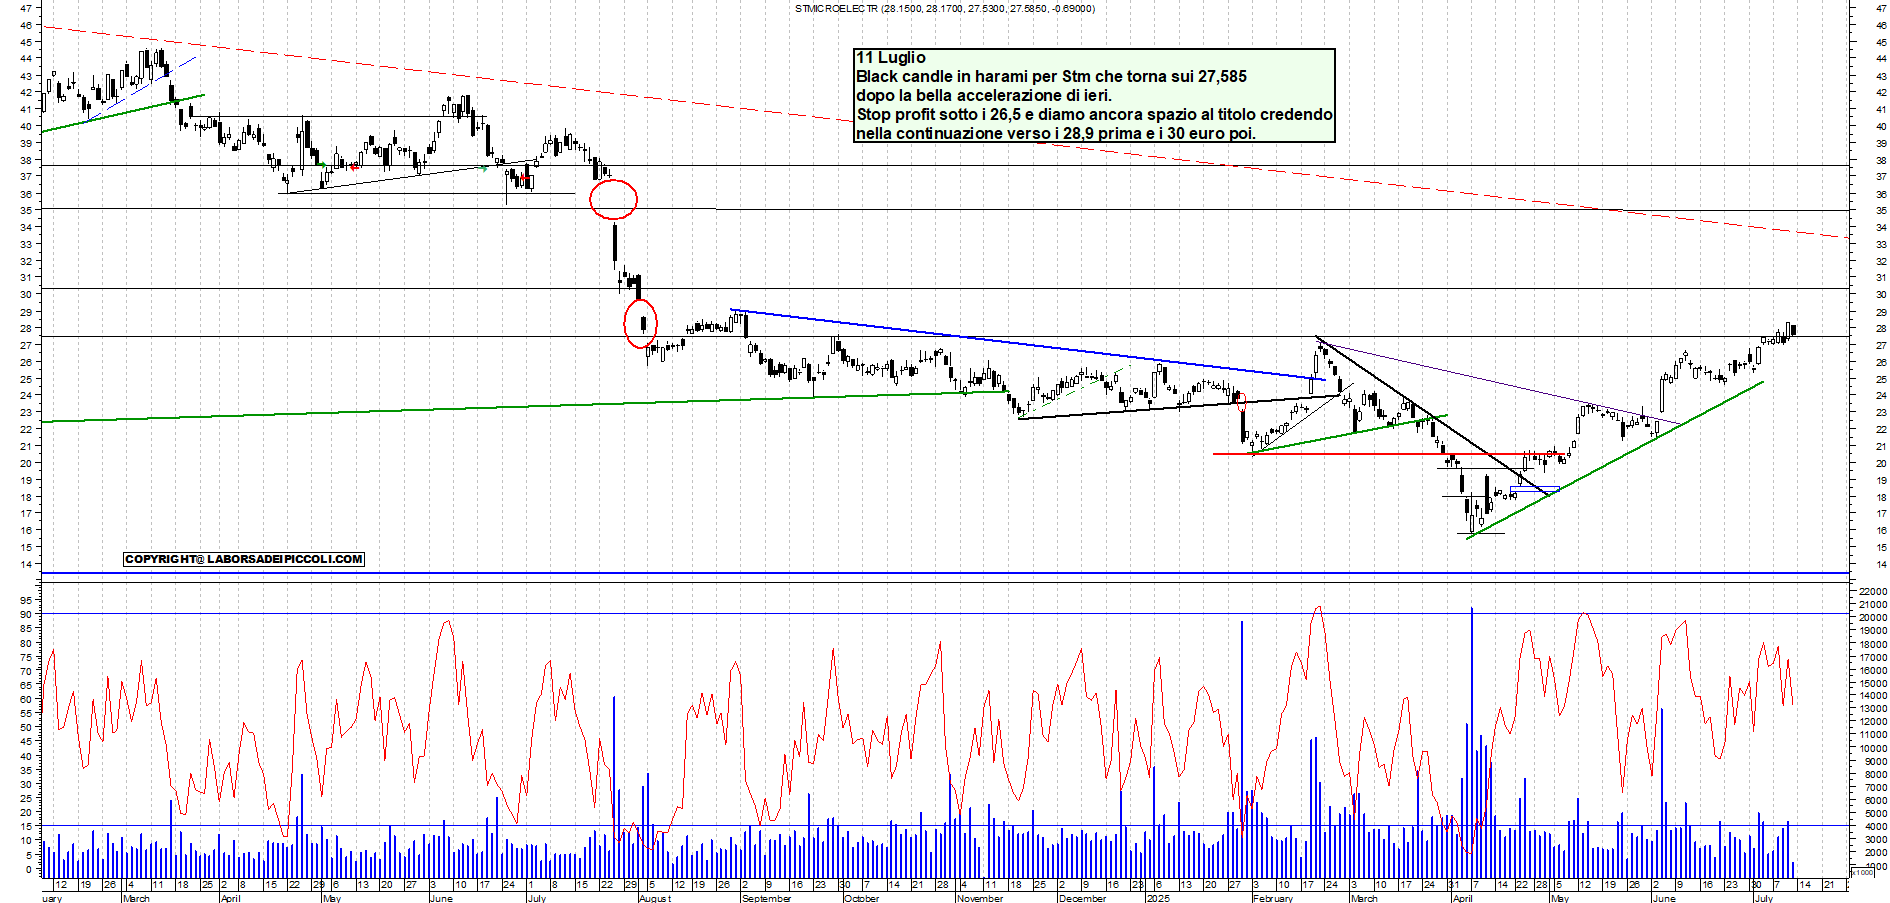Click the 80 level on the oscillator scale

coord(25,643)
